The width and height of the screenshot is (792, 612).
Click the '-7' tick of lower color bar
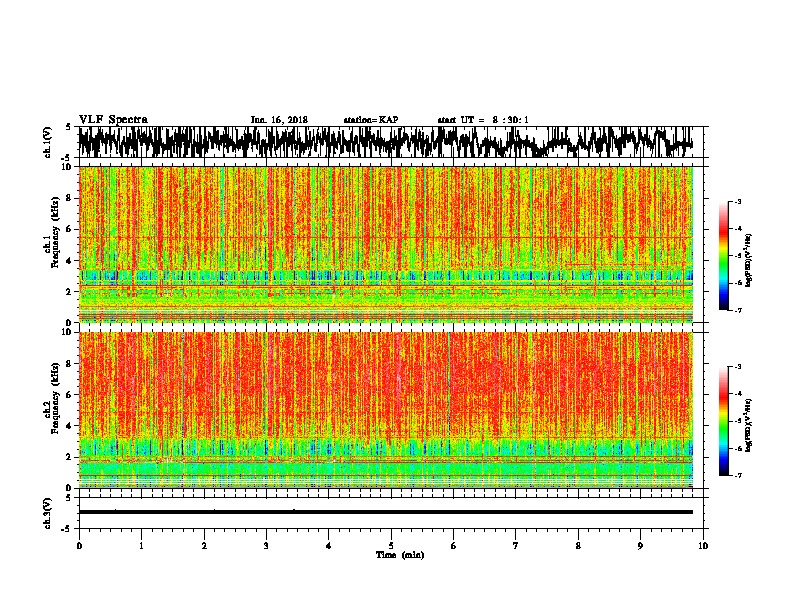point(737,476)
